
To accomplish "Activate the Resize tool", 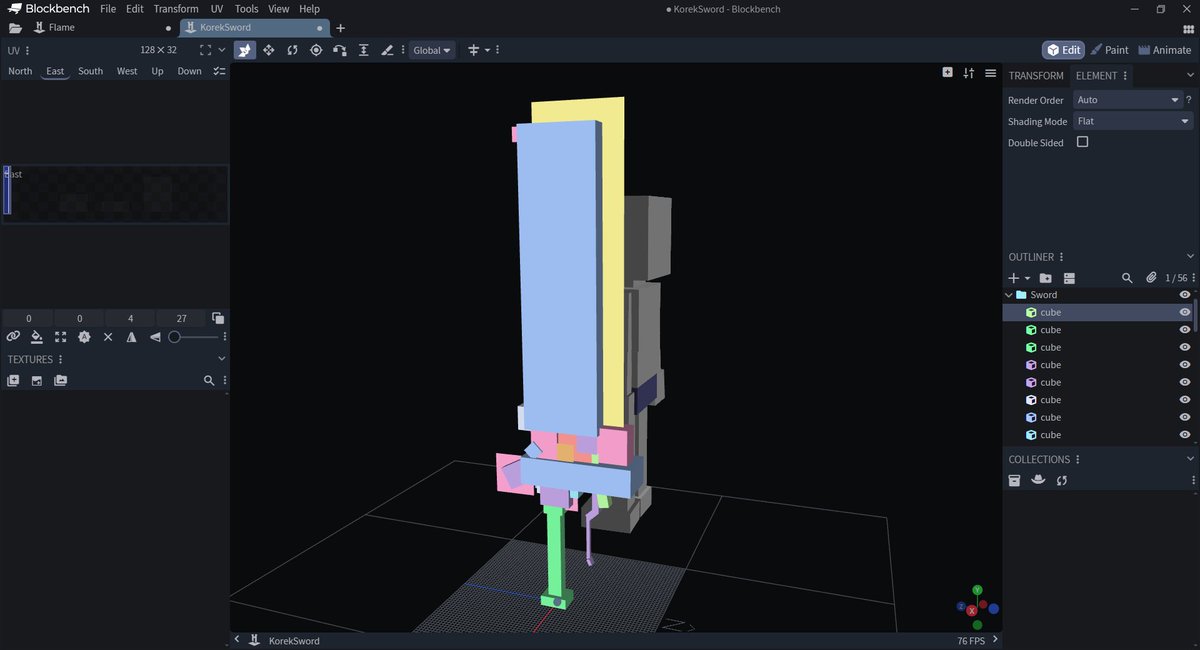I will pyautogui.click(x=269, y=50).
